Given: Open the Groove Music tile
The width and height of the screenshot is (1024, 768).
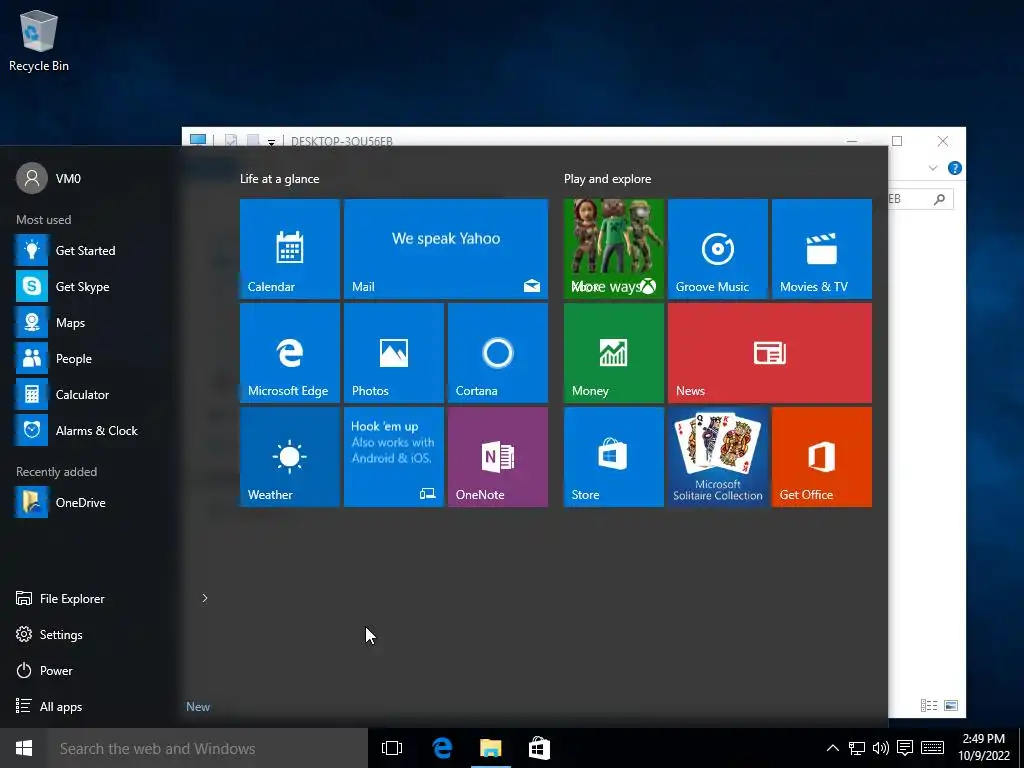Looking at the screenshot, I should [718, 249].
